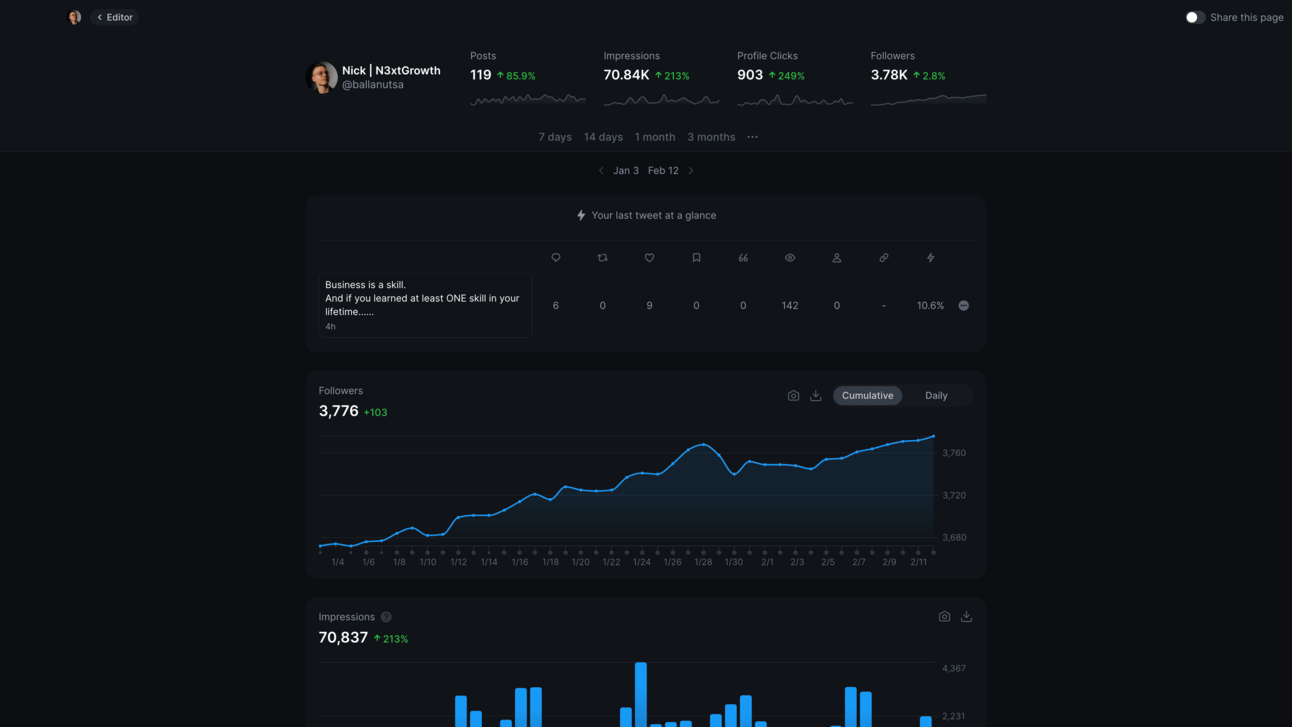Open the 'Business is a skill' tweet

(x=425, y=305)
